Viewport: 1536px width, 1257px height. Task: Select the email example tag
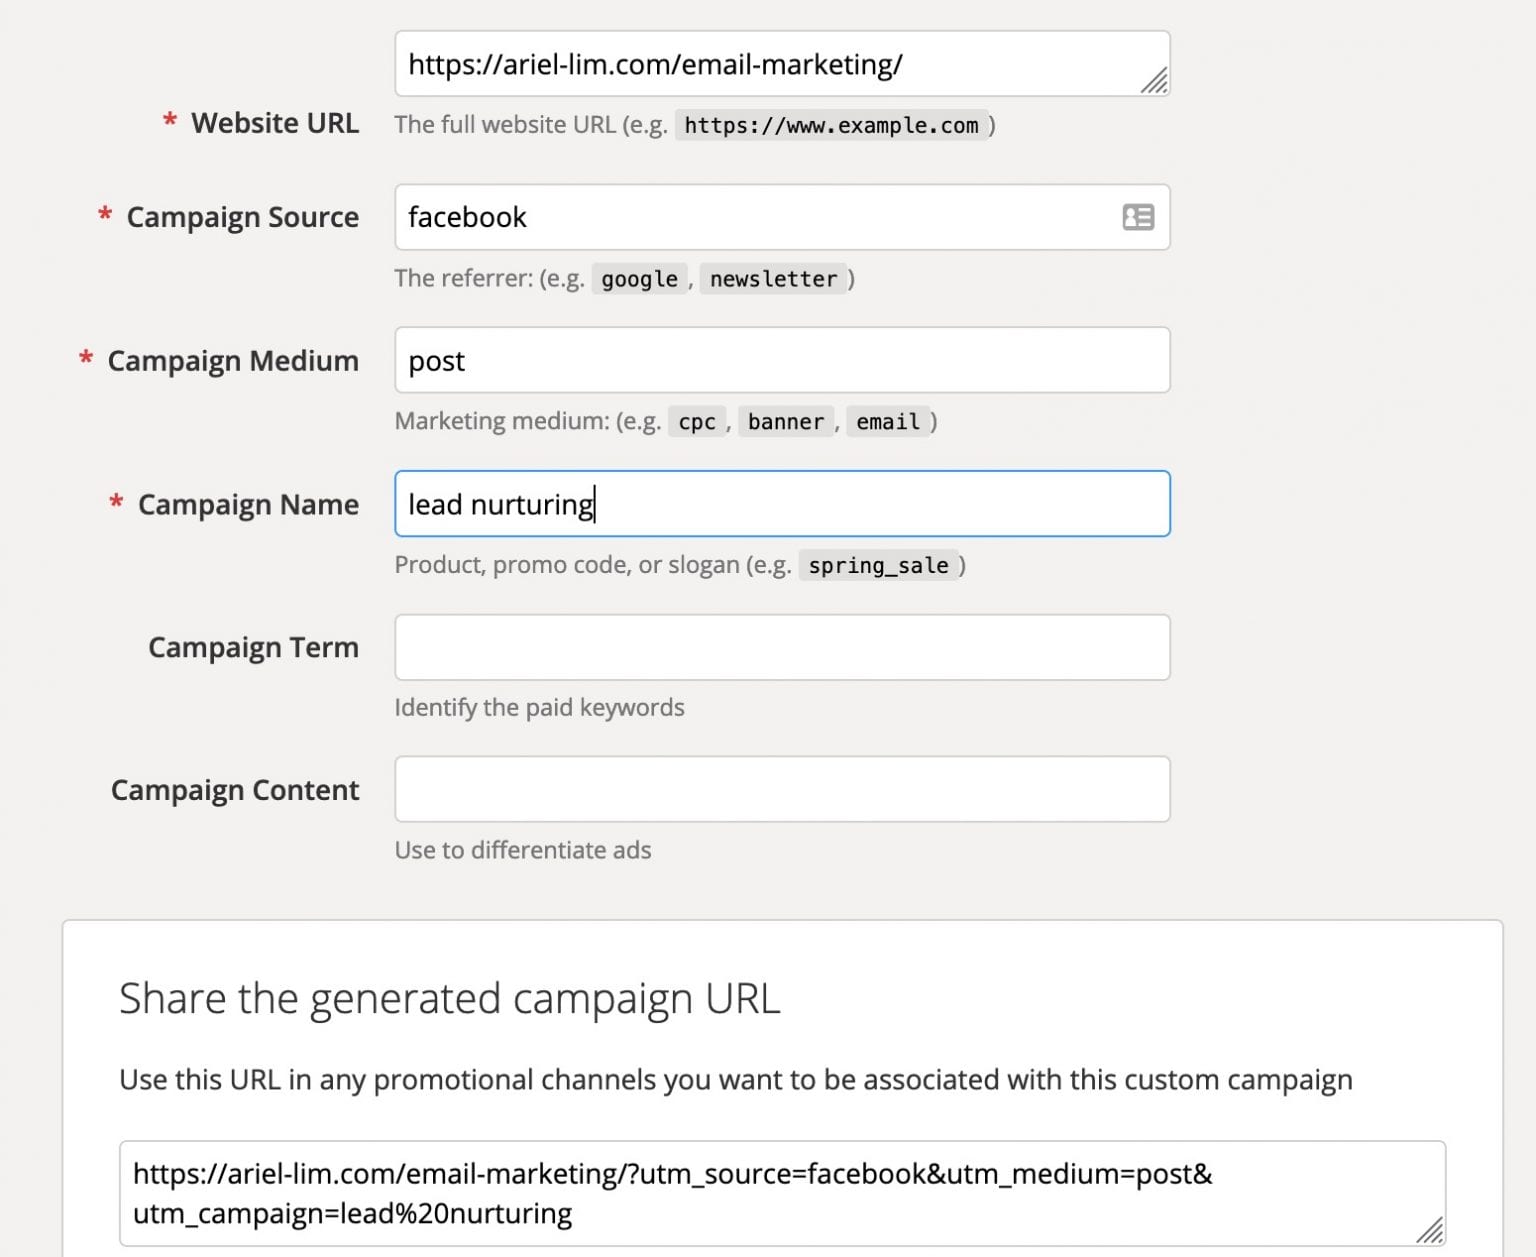(886, 422)
